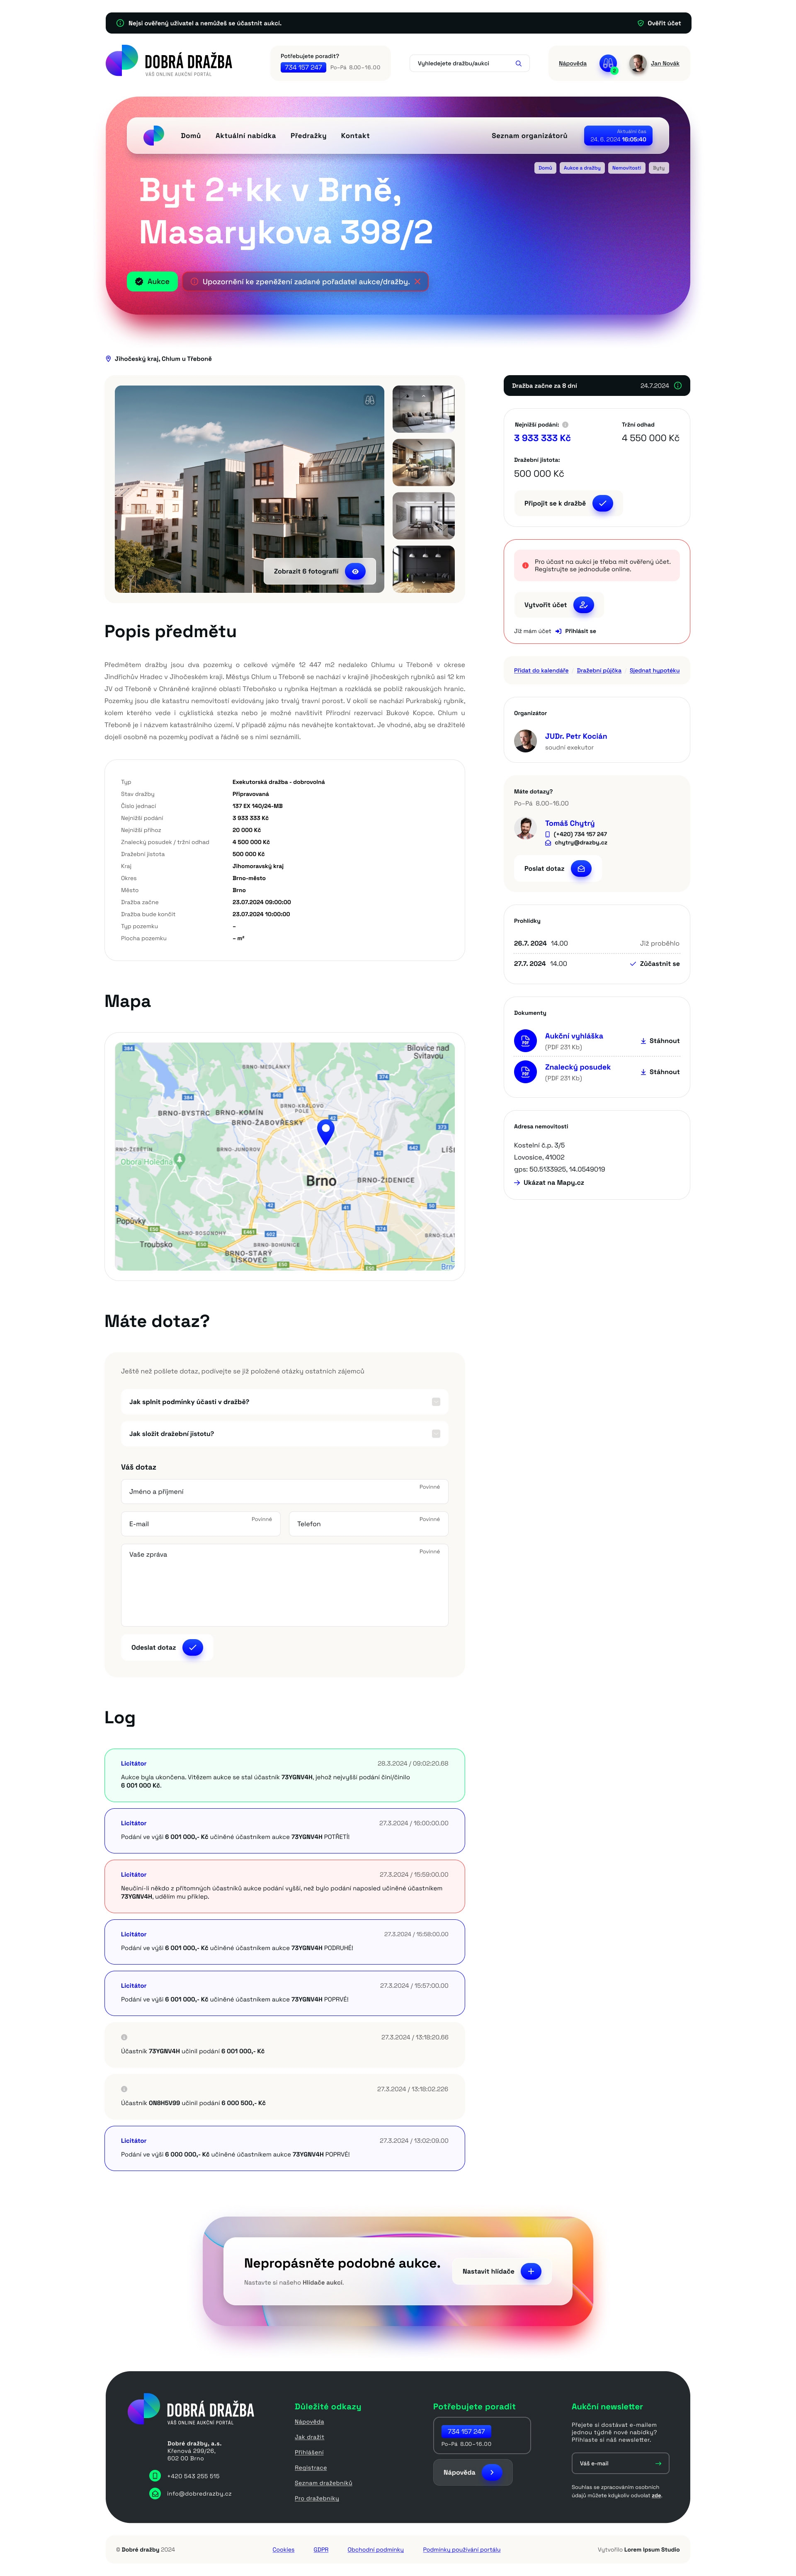Screen dimensions: 796x2576
Task: Open the watchdog binoculars icon in header
Action: [608, 63]
